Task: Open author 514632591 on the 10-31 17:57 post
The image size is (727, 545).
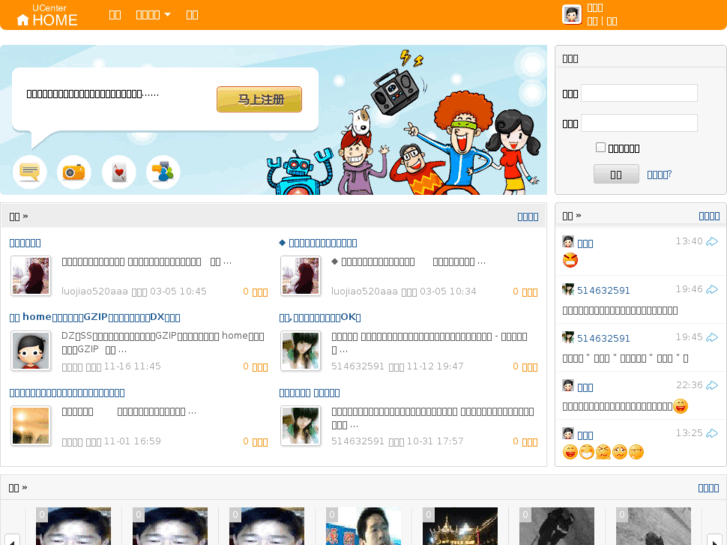Action: pos(357,441)
